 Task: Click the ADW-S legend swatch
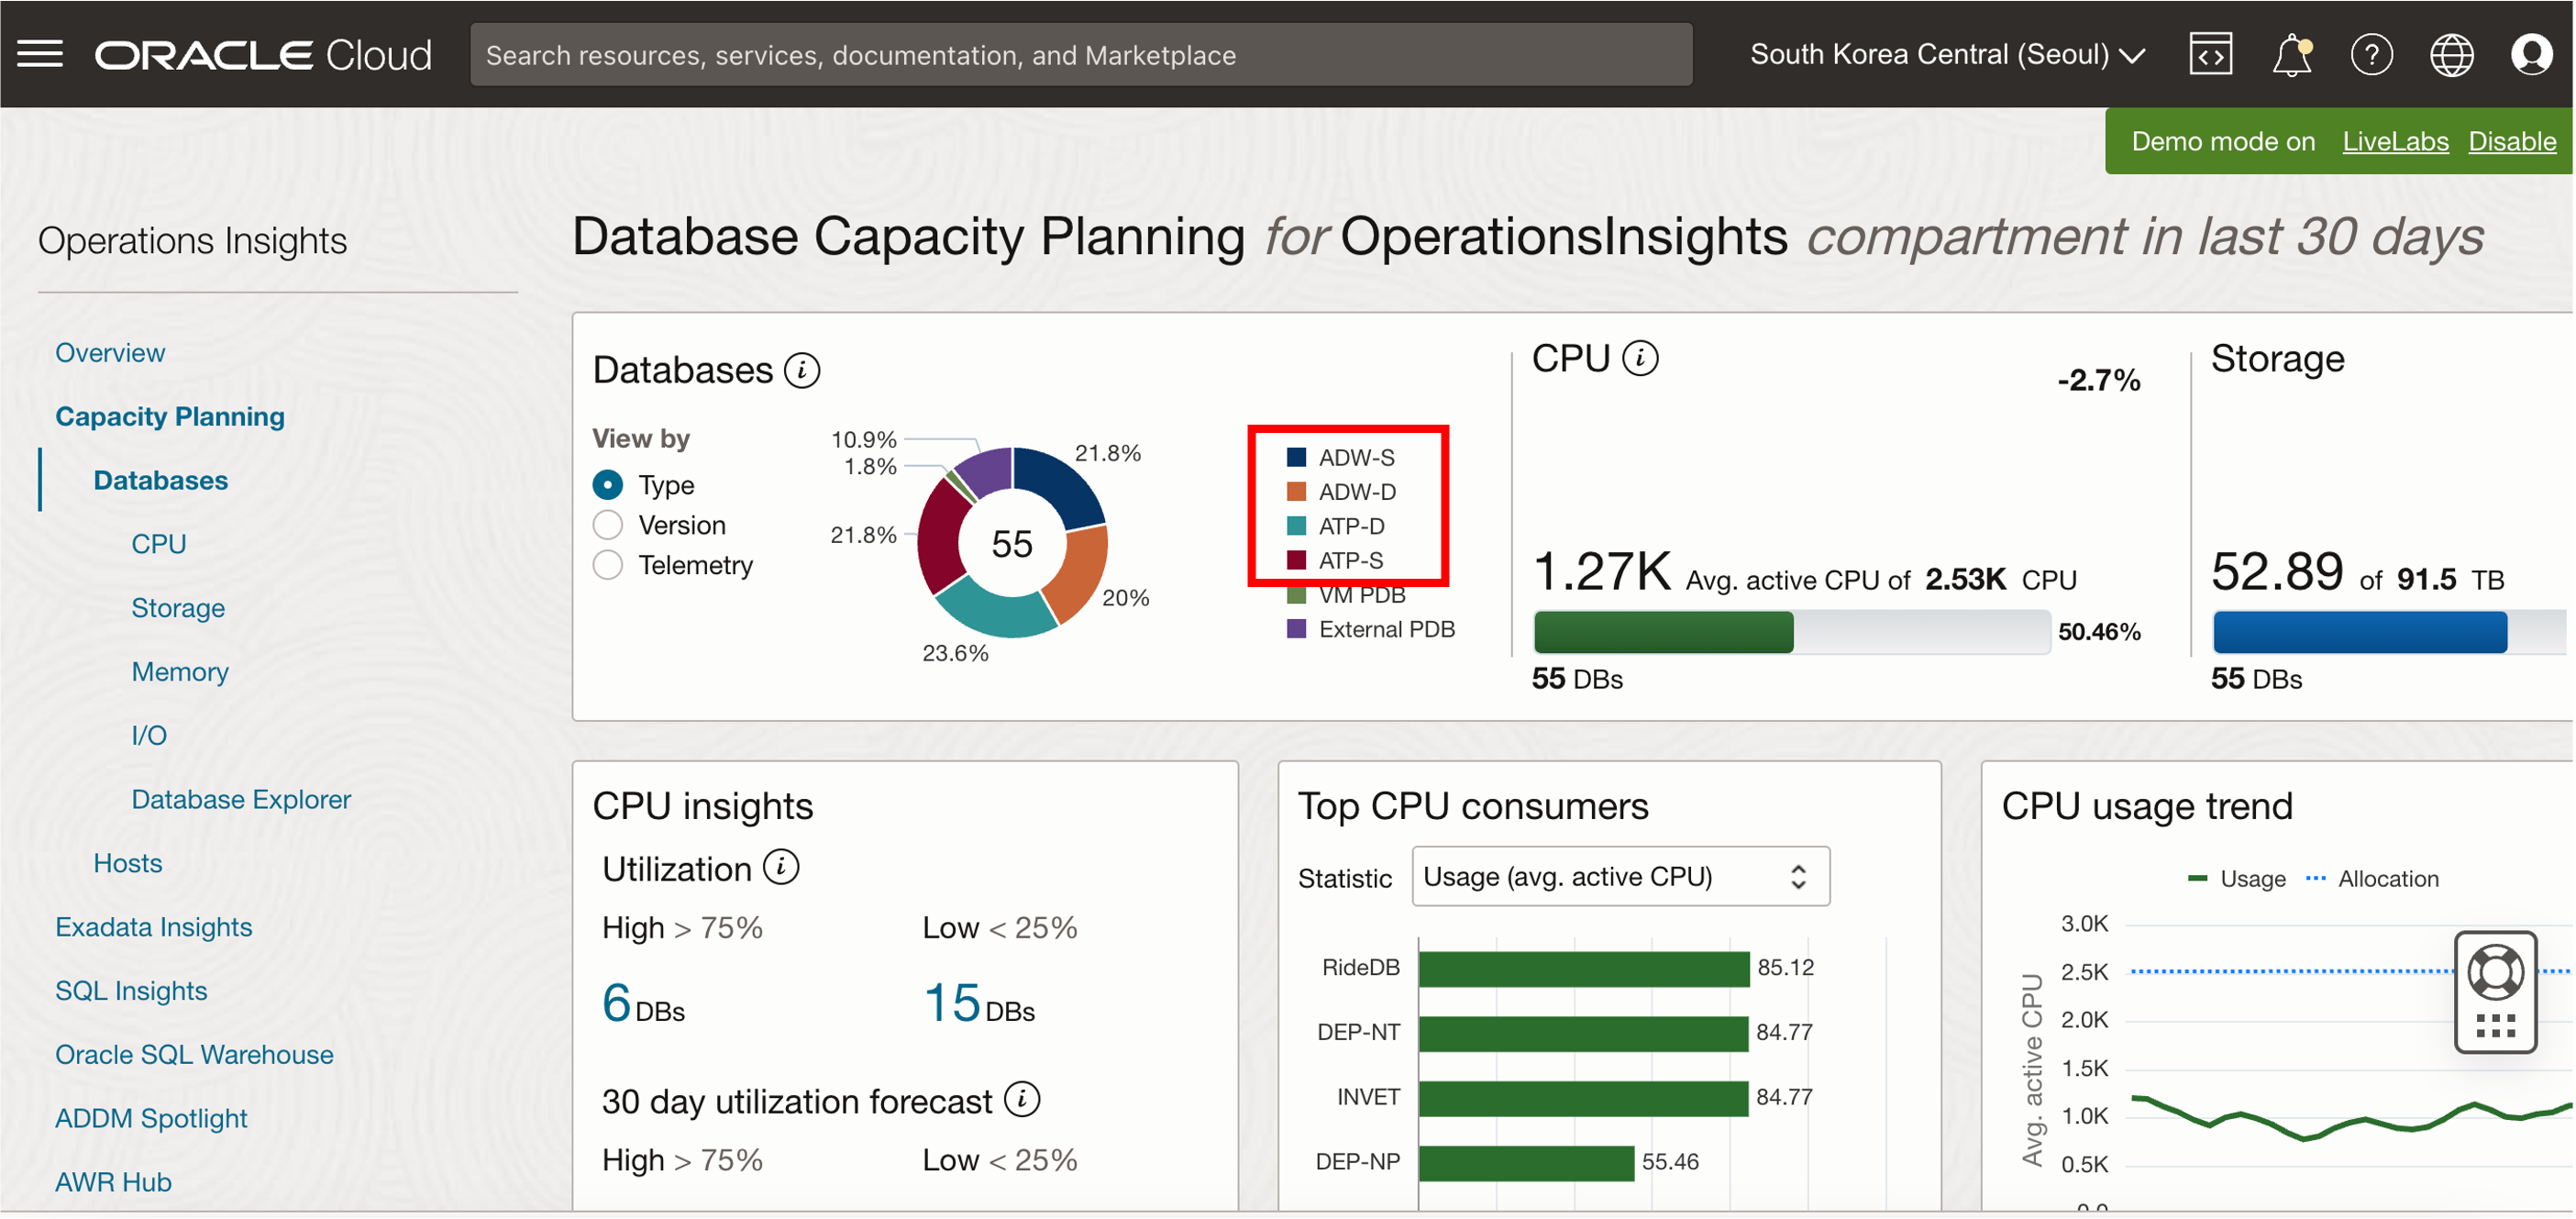[x=1297, y=458]
